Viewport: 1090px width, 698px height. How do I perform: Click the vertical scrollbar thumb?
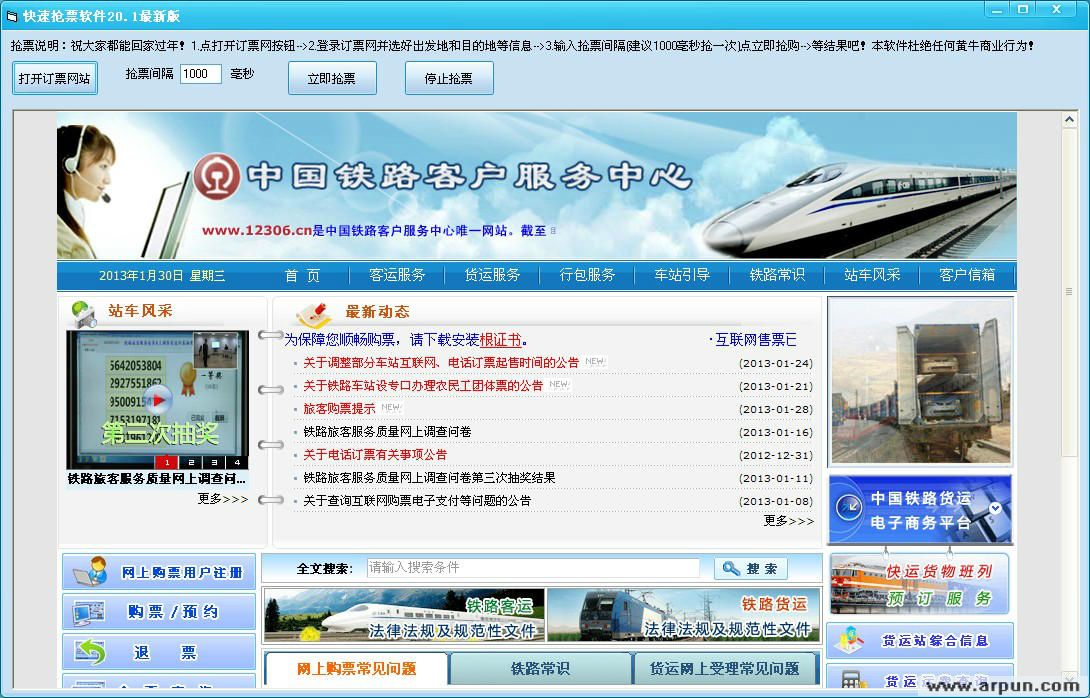(x=1069, y=292)
